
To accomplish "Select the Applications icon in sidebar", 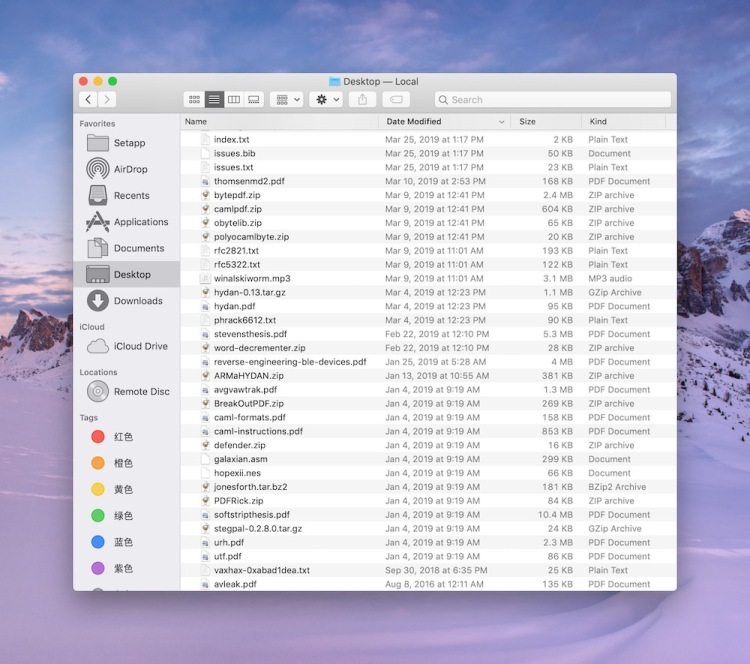I will (x=98, y=222).
